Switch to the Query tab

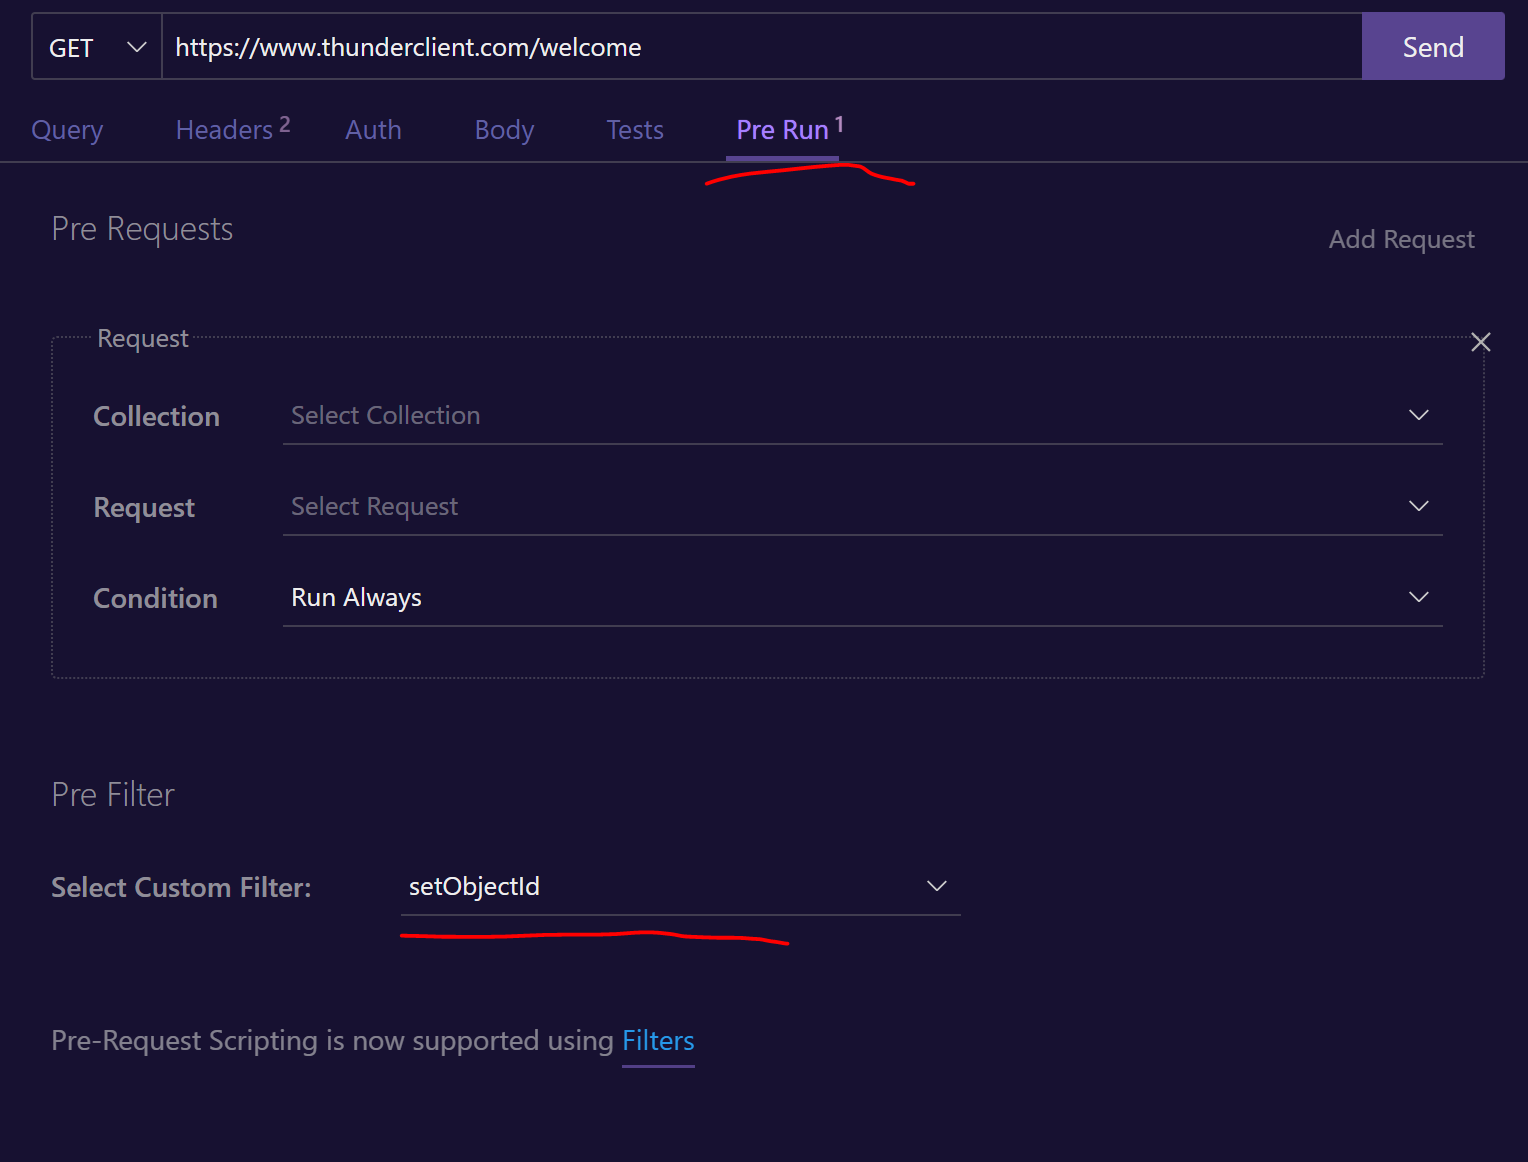click(67, 130)
